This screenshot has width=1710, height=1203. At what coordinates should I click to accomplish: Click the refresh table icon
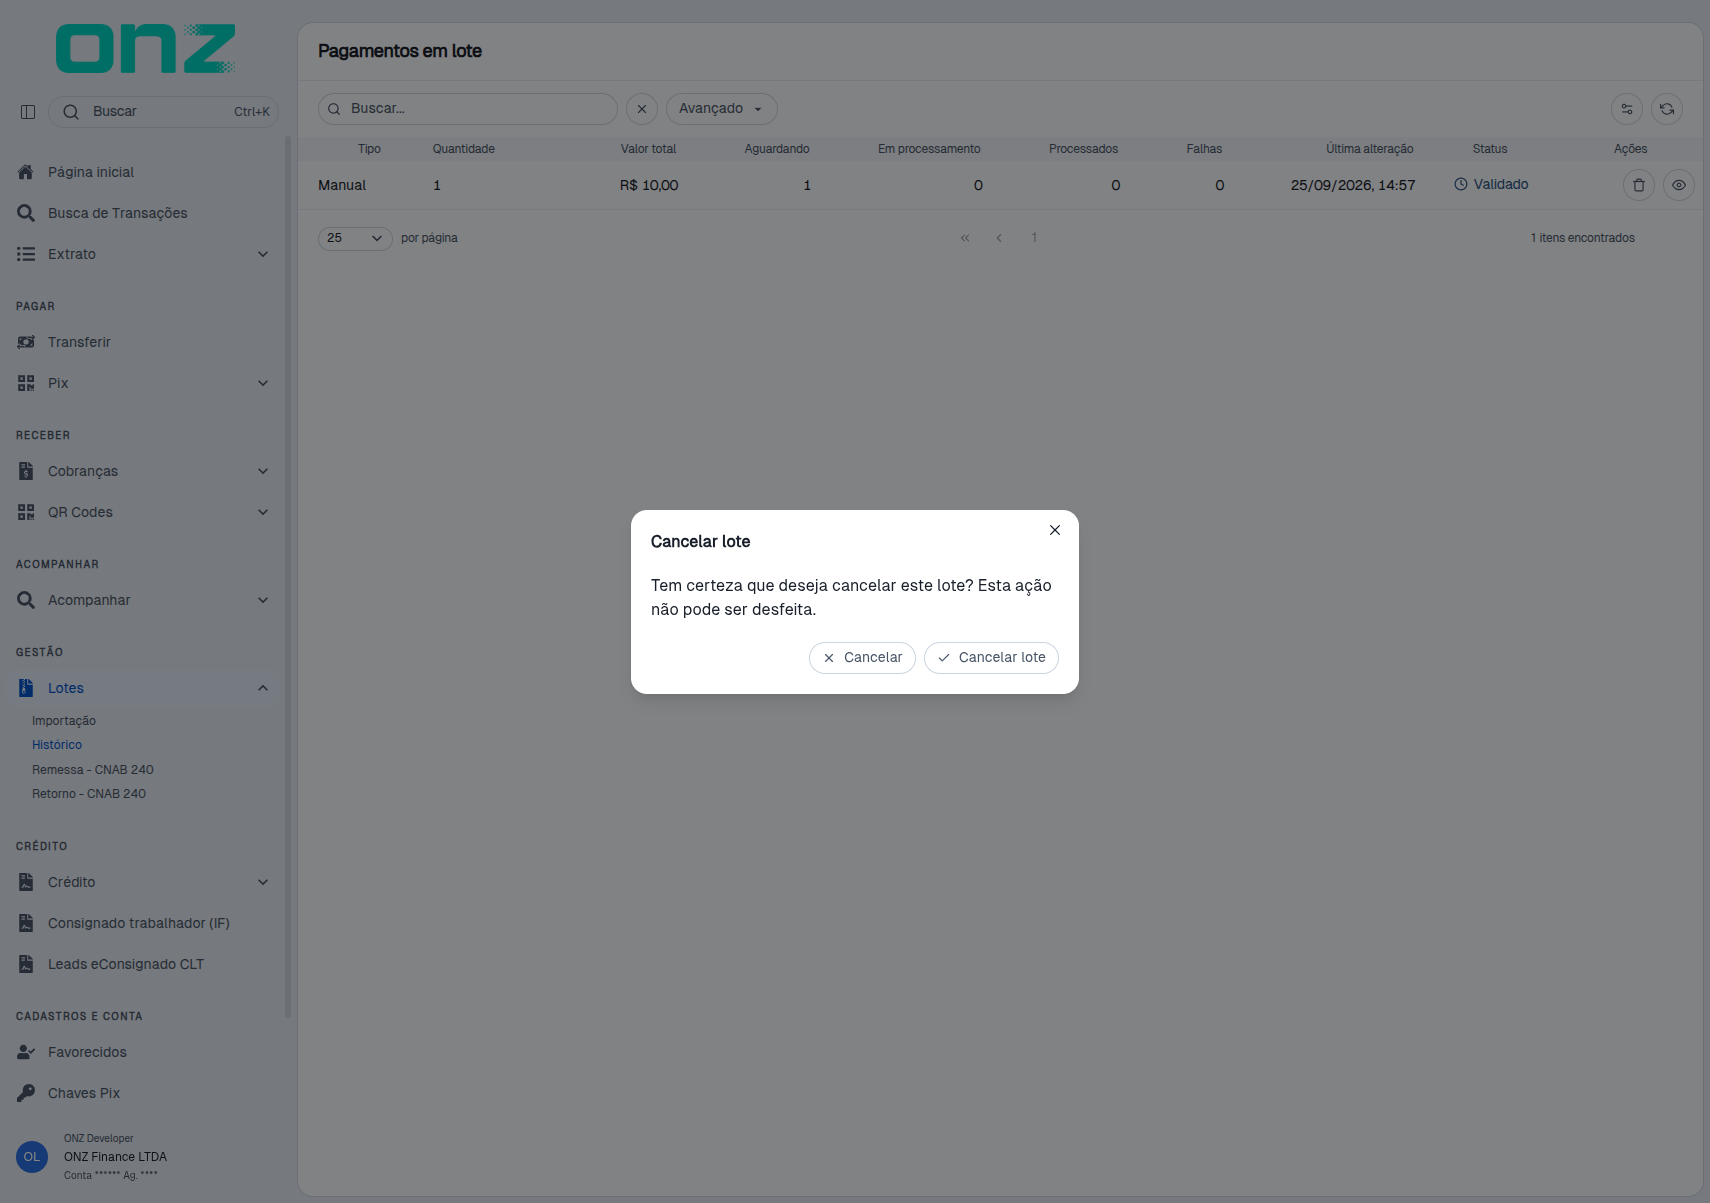pyautogui.click(x=1667, y=109)
